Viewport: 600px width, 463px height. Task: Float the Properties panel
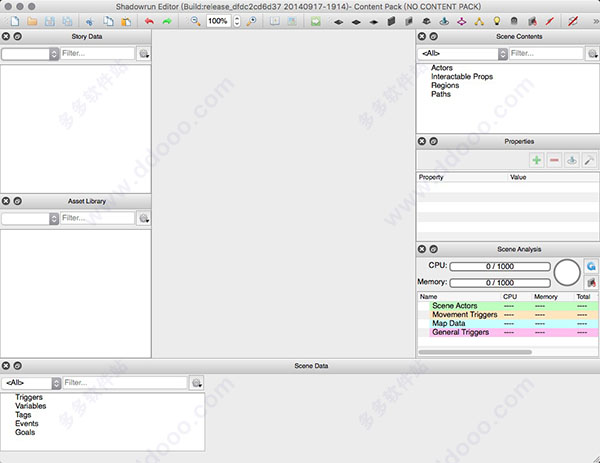pos(434,141)
